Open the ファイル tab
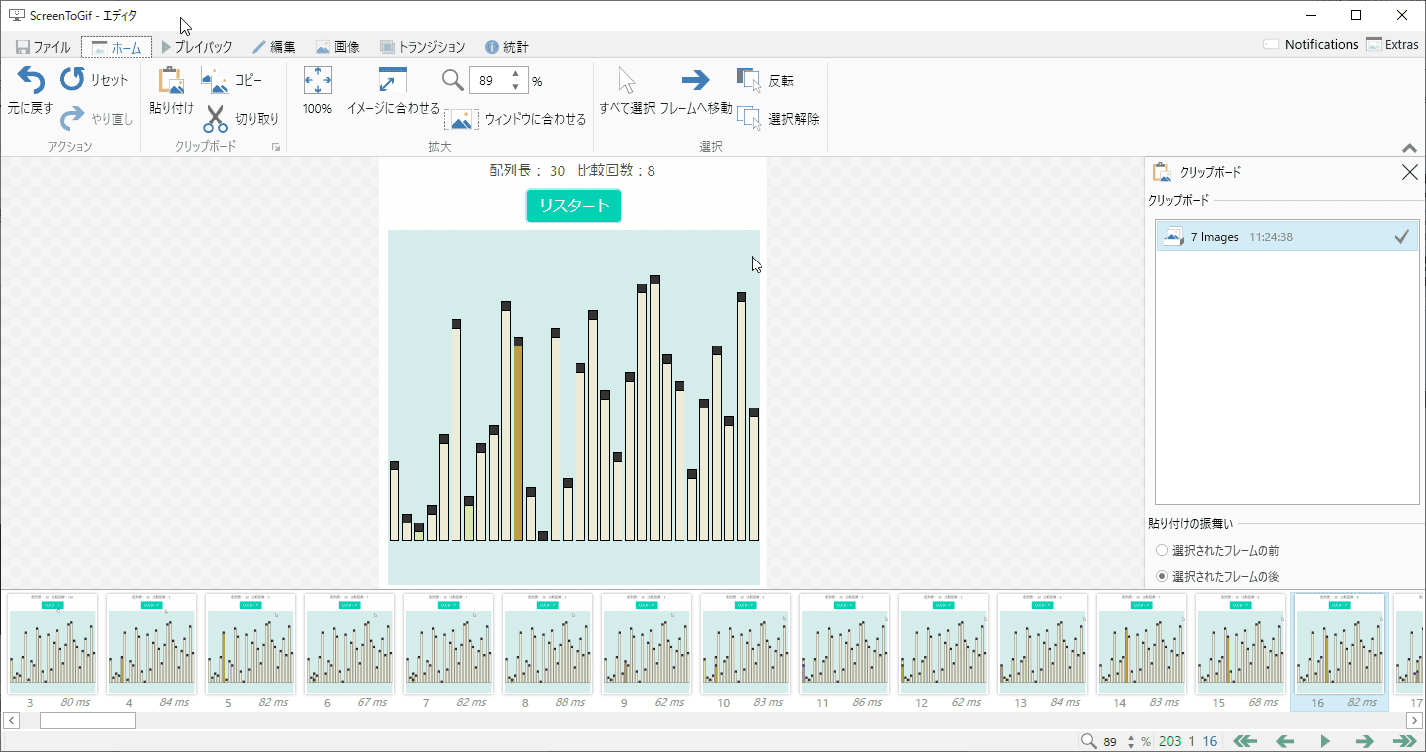1426x752 pixels. [x=43, y=47]
